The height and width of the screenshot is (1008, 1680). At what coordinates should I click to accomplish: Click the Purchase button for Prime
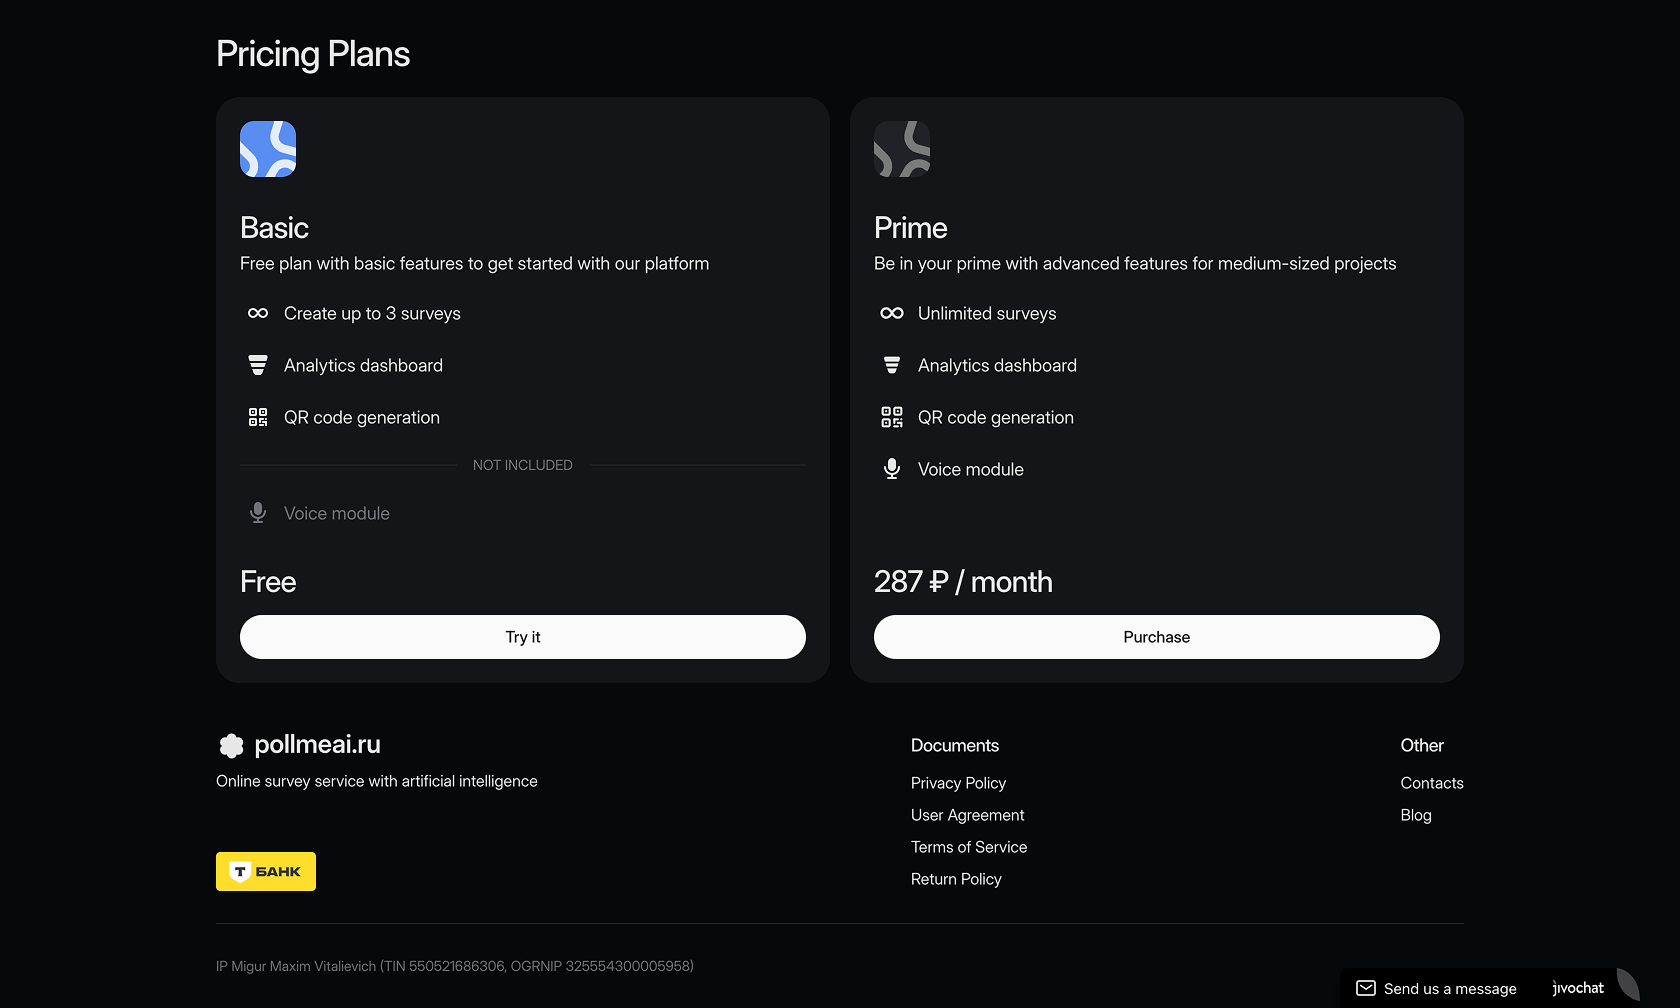(x=1157, y=637)
